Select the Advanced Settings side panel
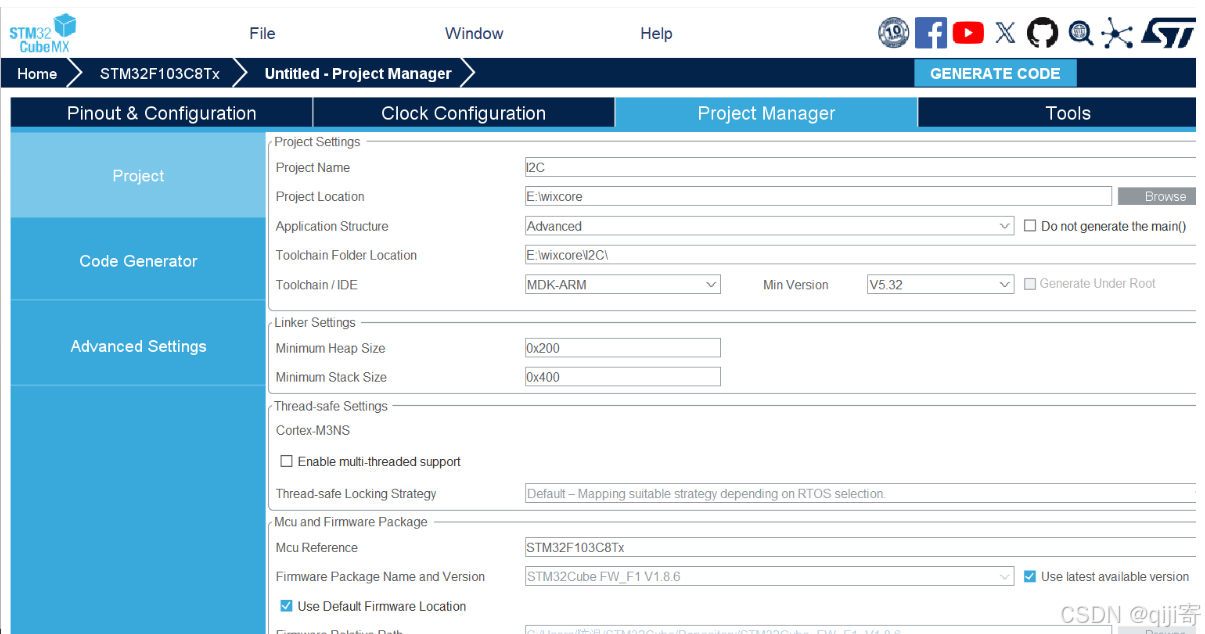The height and width of the screenshot is (634, 1205). click(138, 346)
